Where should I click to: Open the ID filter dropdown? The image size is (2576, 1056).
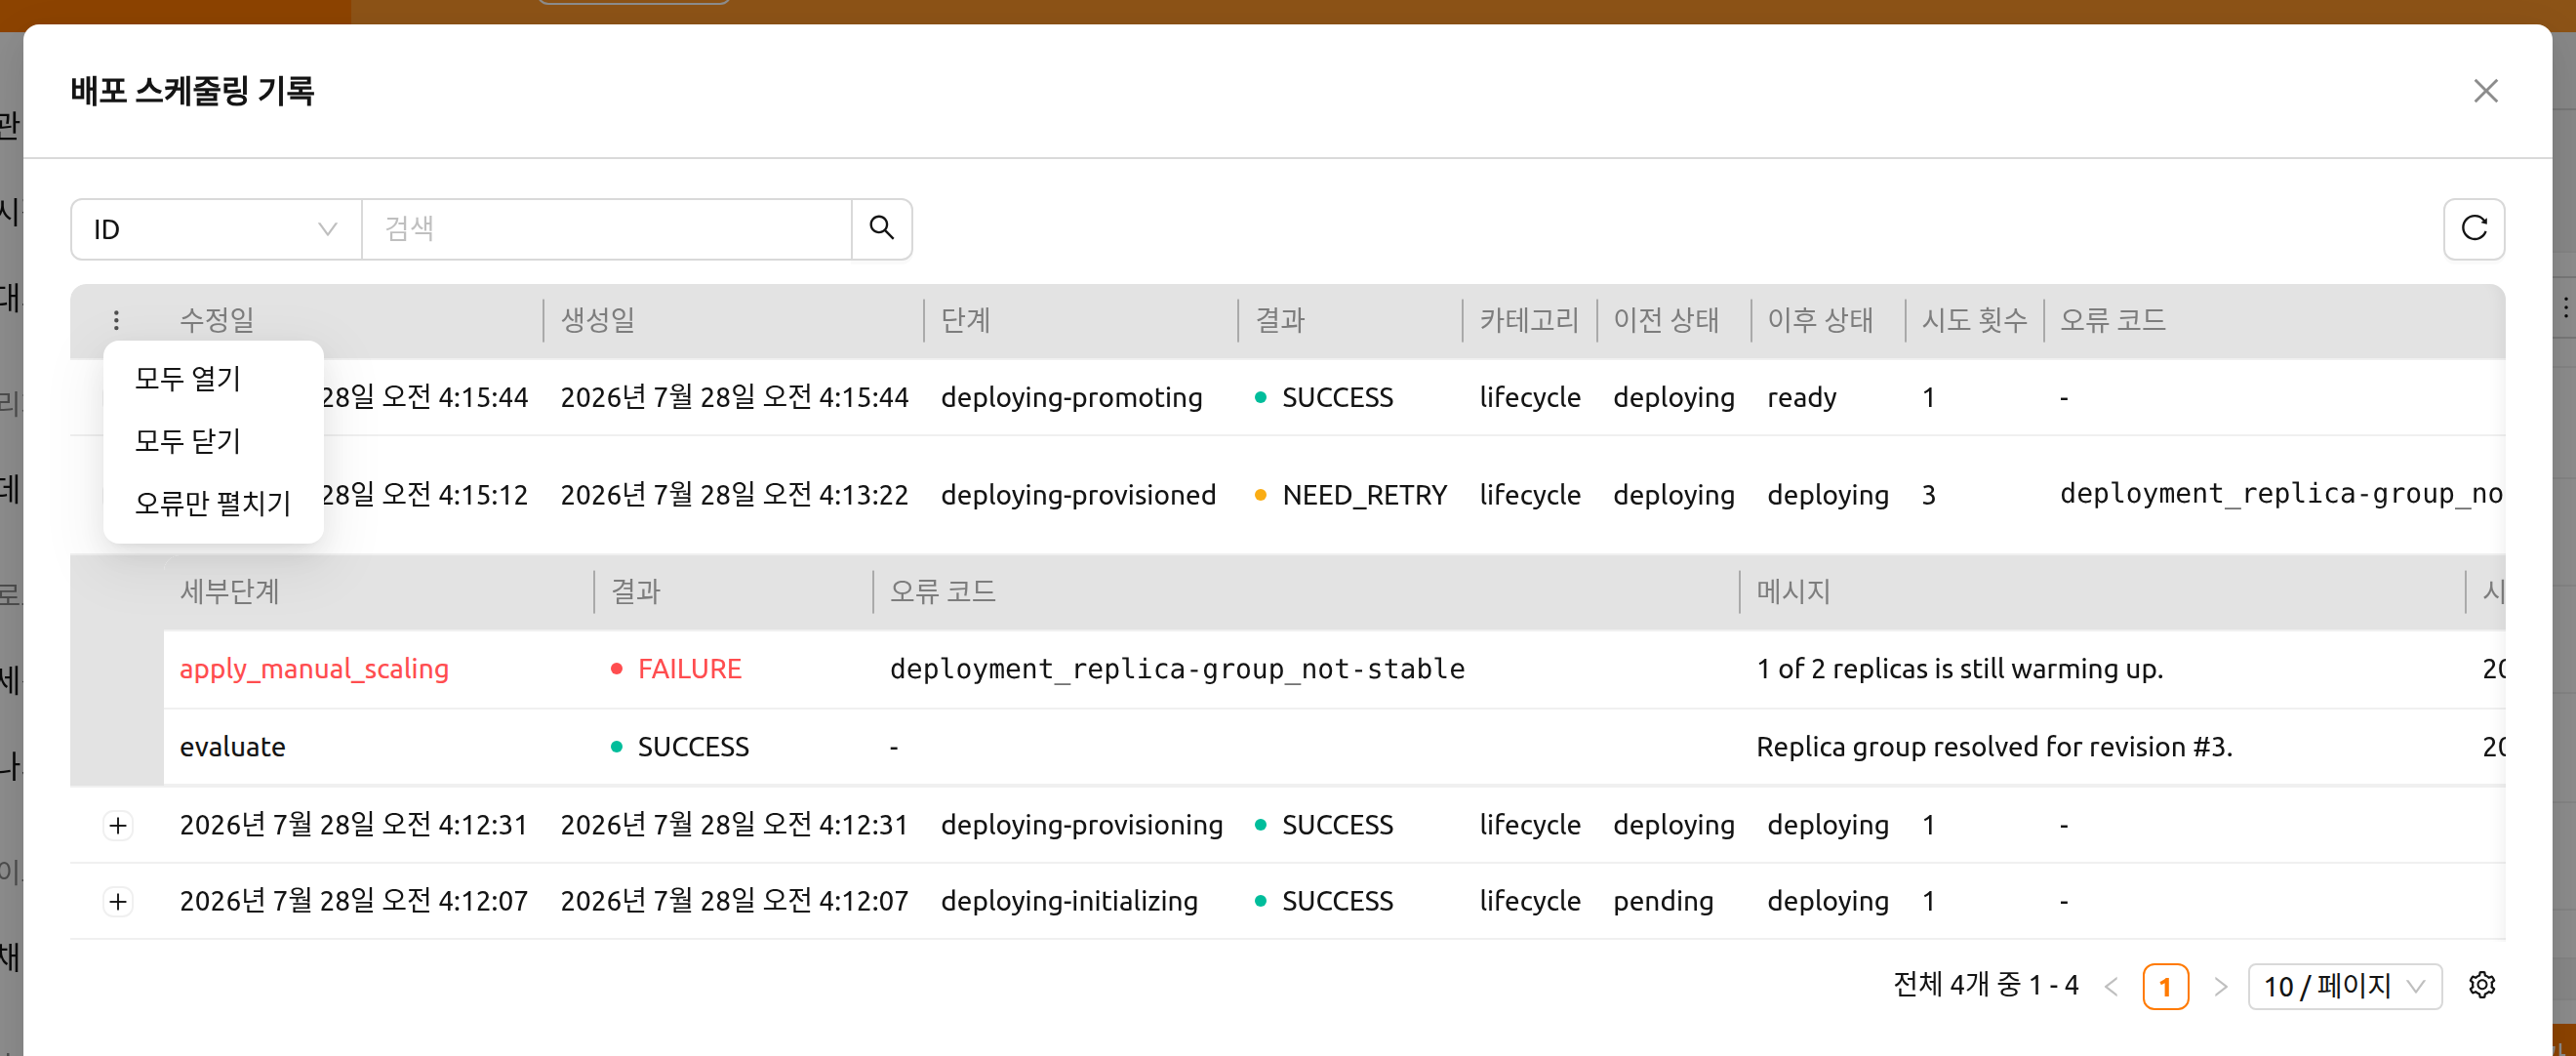[216, 229]
